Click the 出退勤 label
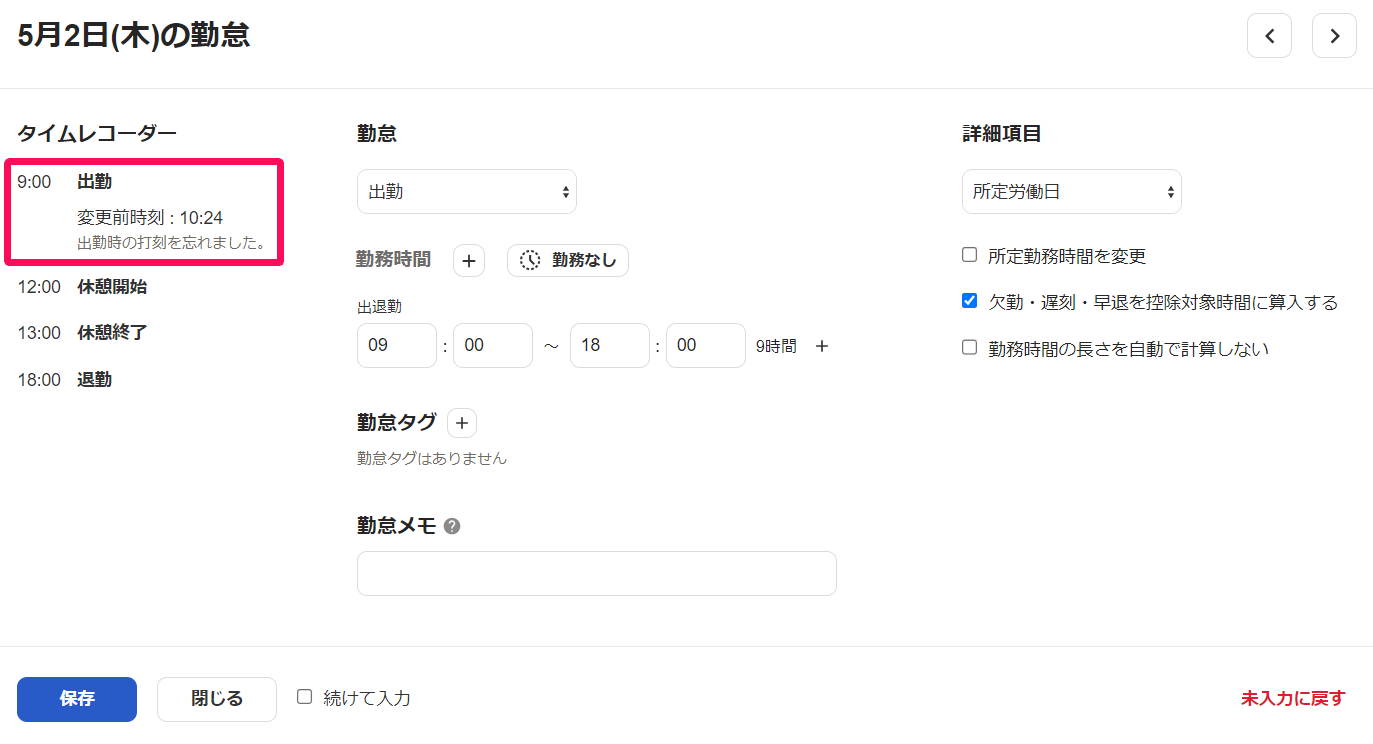 click(x=379, y=307)
